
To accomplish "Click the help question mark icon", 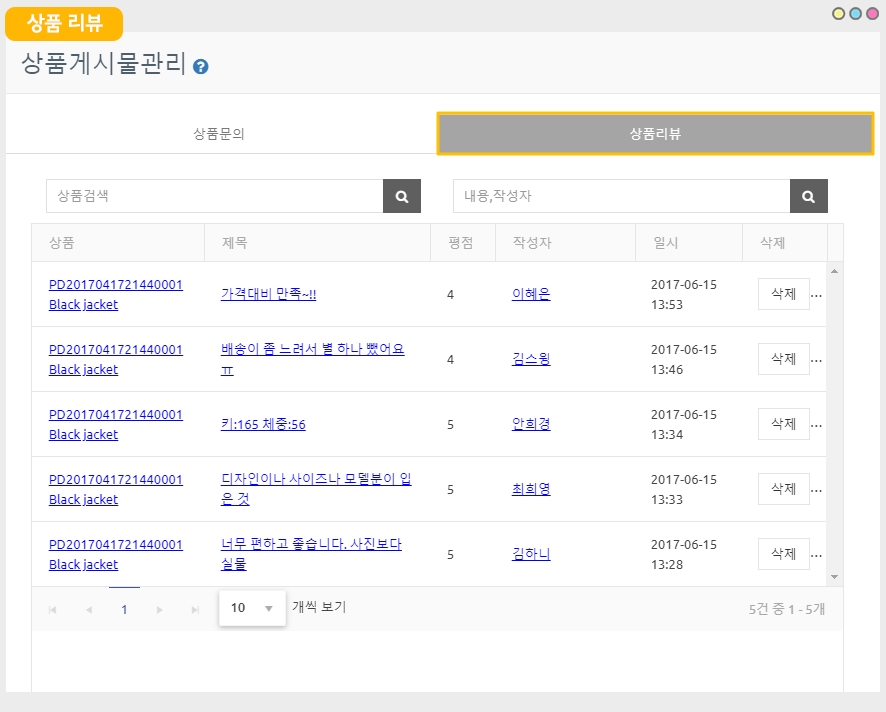I will 201,67.
